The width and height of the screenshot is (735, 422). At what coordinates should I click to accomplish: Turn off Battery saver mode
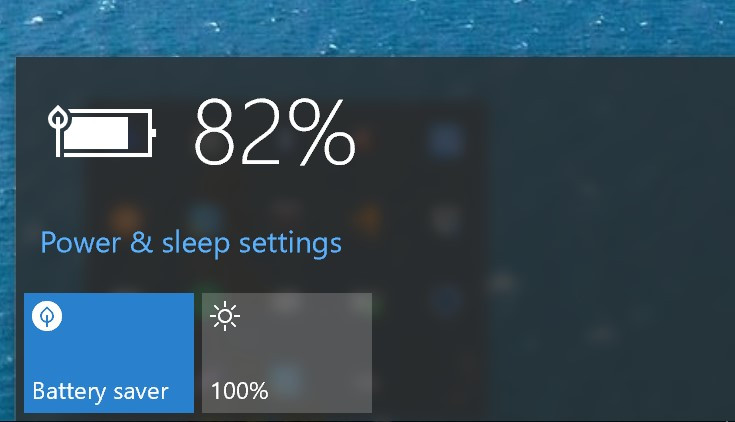tap(109, 353)
